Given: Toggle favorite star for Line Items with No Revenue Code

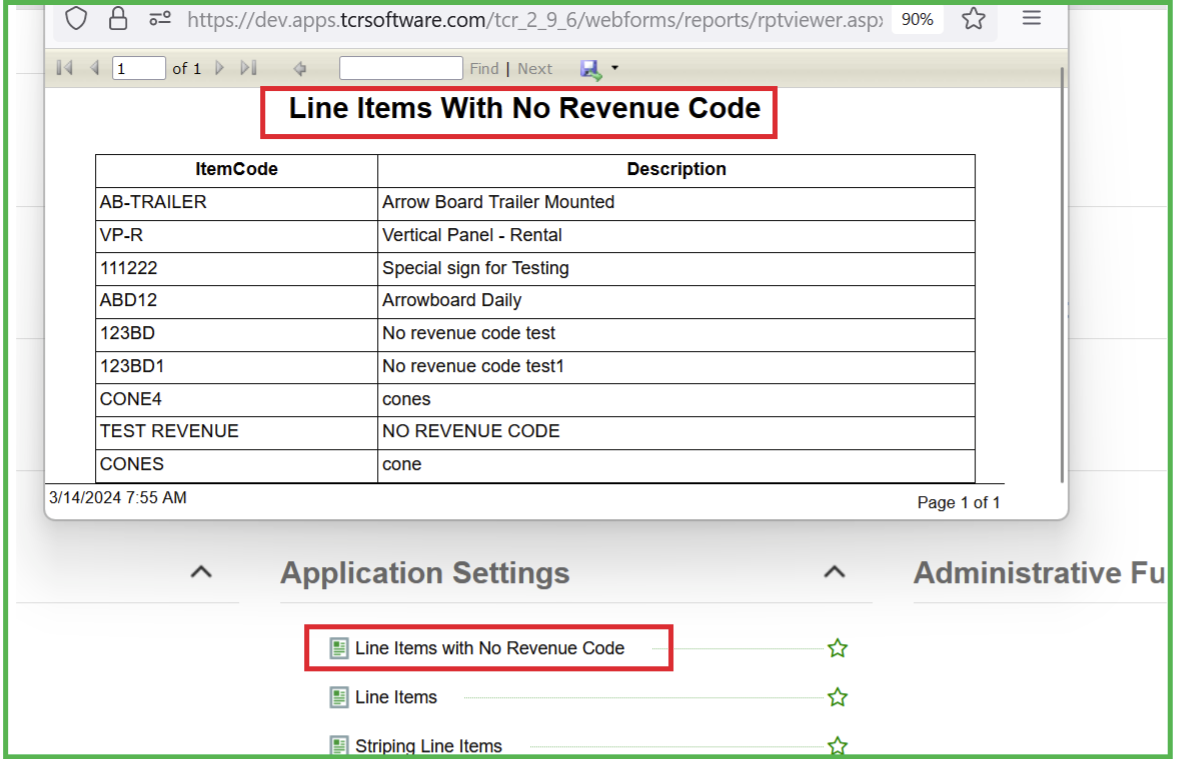Looking at the screenshot, I should click(837, 648).
